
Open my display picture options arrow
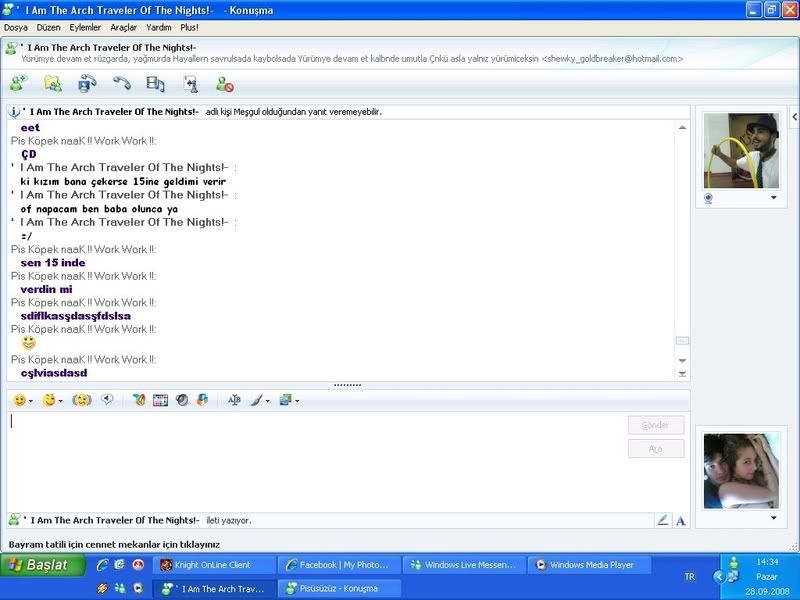(x=773, y=518)
